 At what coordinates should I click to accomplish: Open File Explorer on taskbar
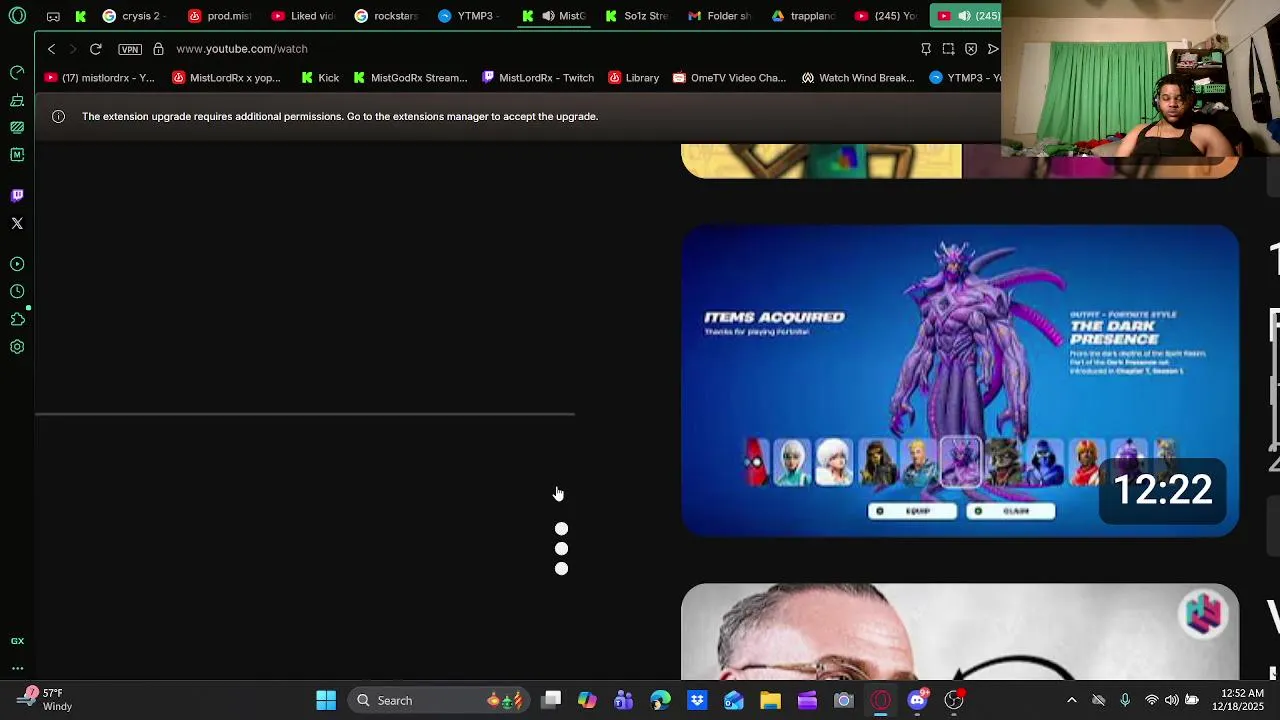coord(770,700)
